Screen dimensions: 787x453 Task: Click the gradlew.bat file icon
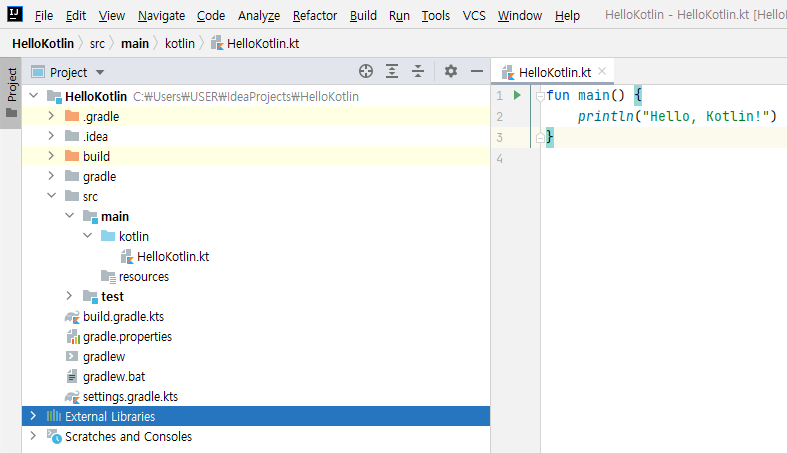72,376
